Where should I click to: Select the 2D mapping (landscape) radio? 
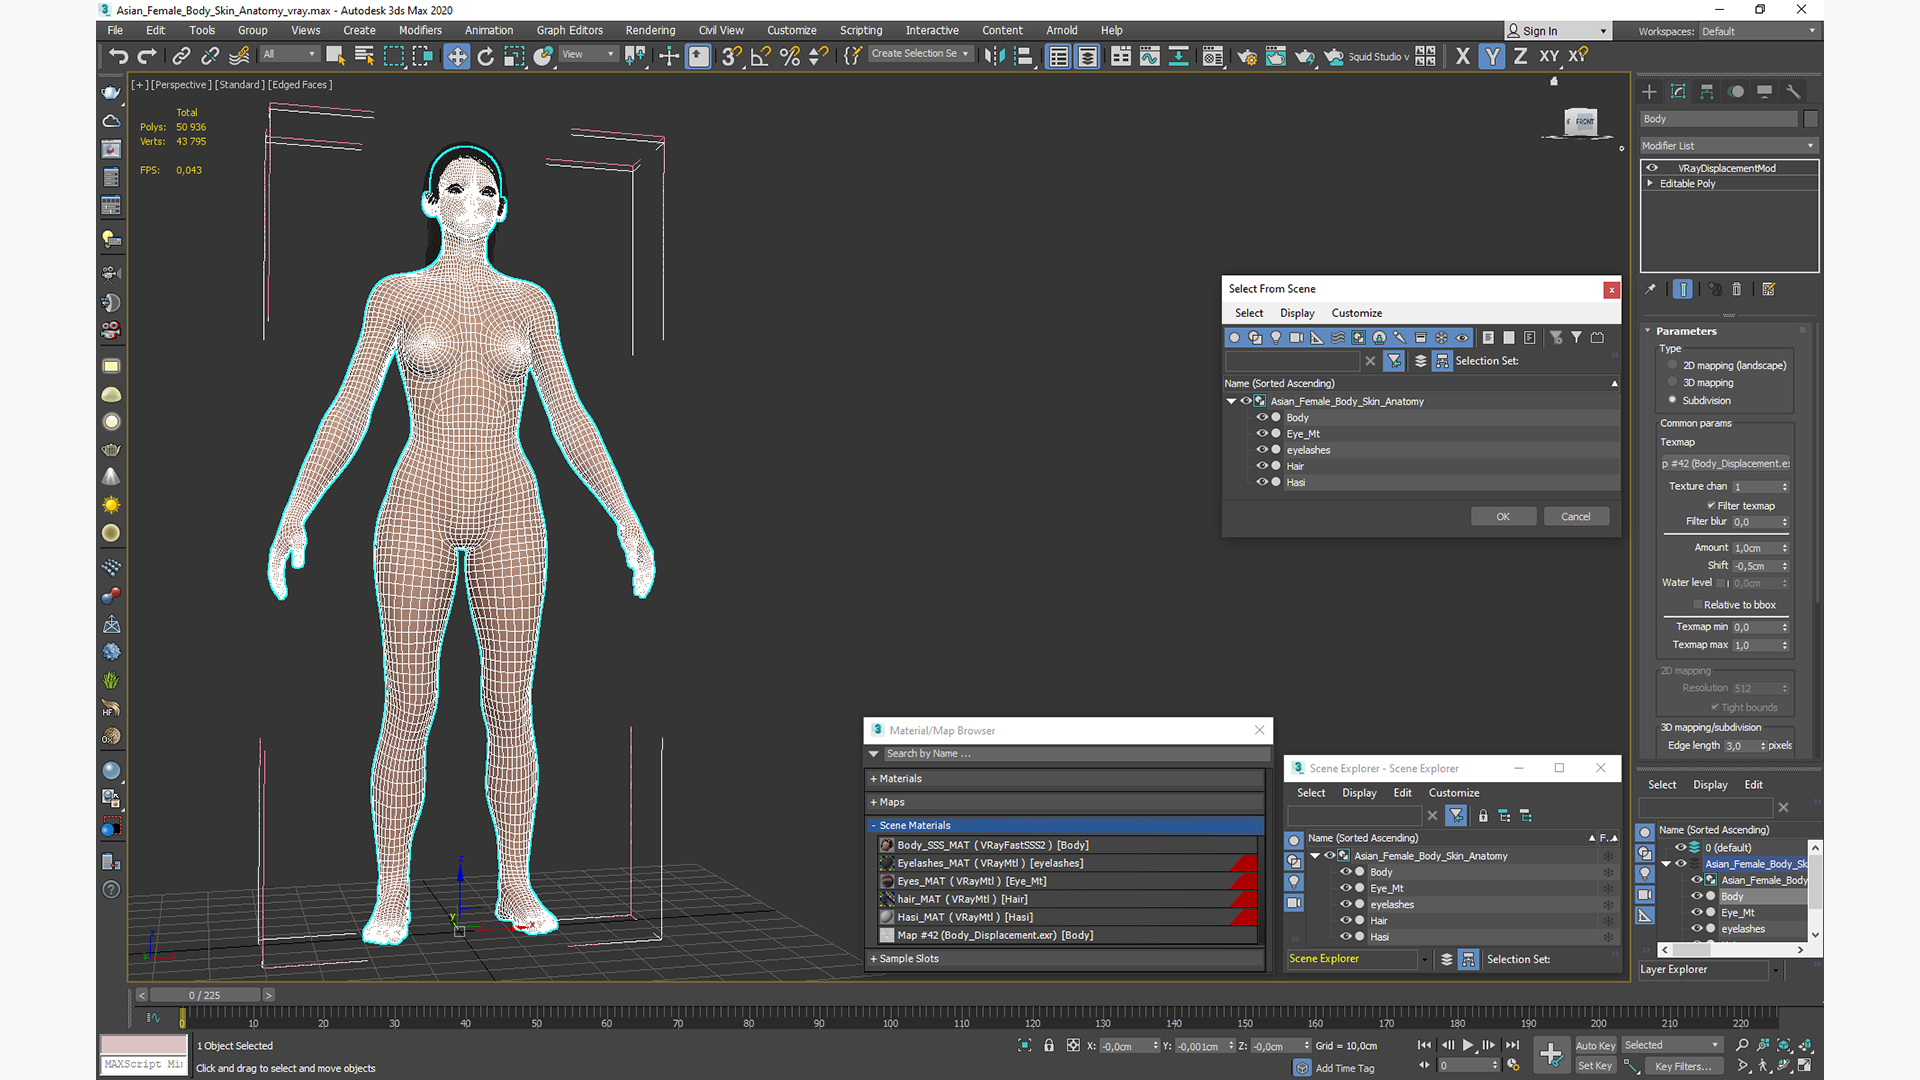1672,365
